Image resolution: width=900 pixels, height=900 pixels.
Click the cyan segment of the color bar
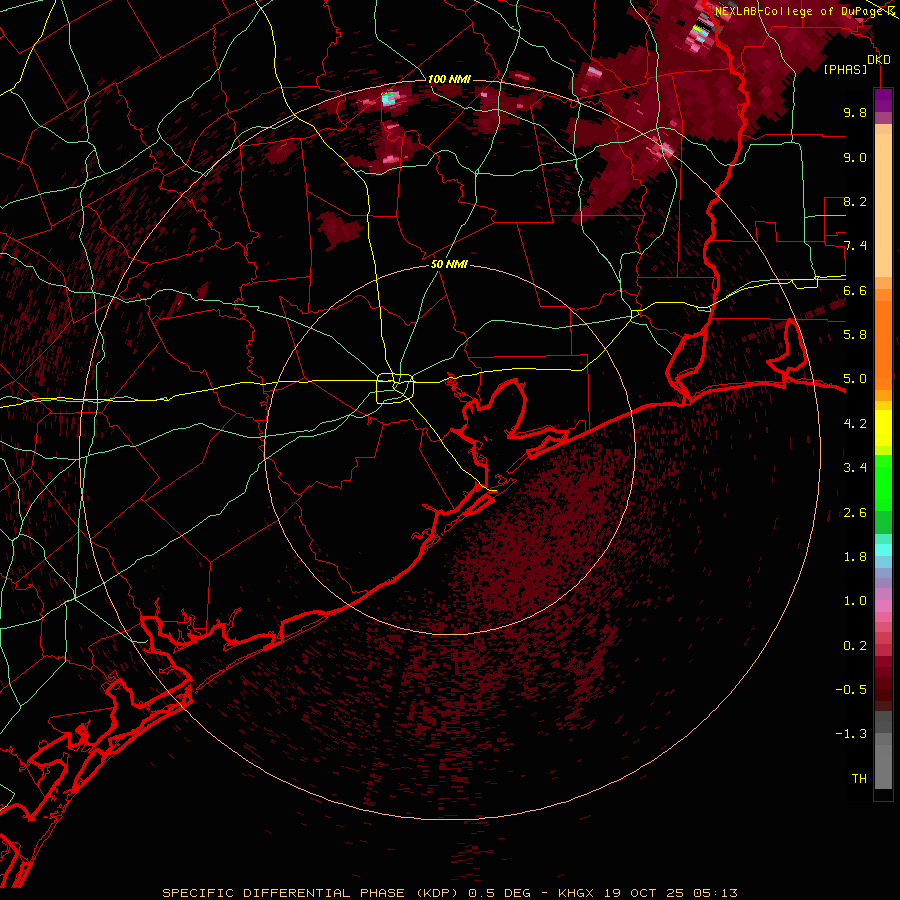click(x=883, y=550)
